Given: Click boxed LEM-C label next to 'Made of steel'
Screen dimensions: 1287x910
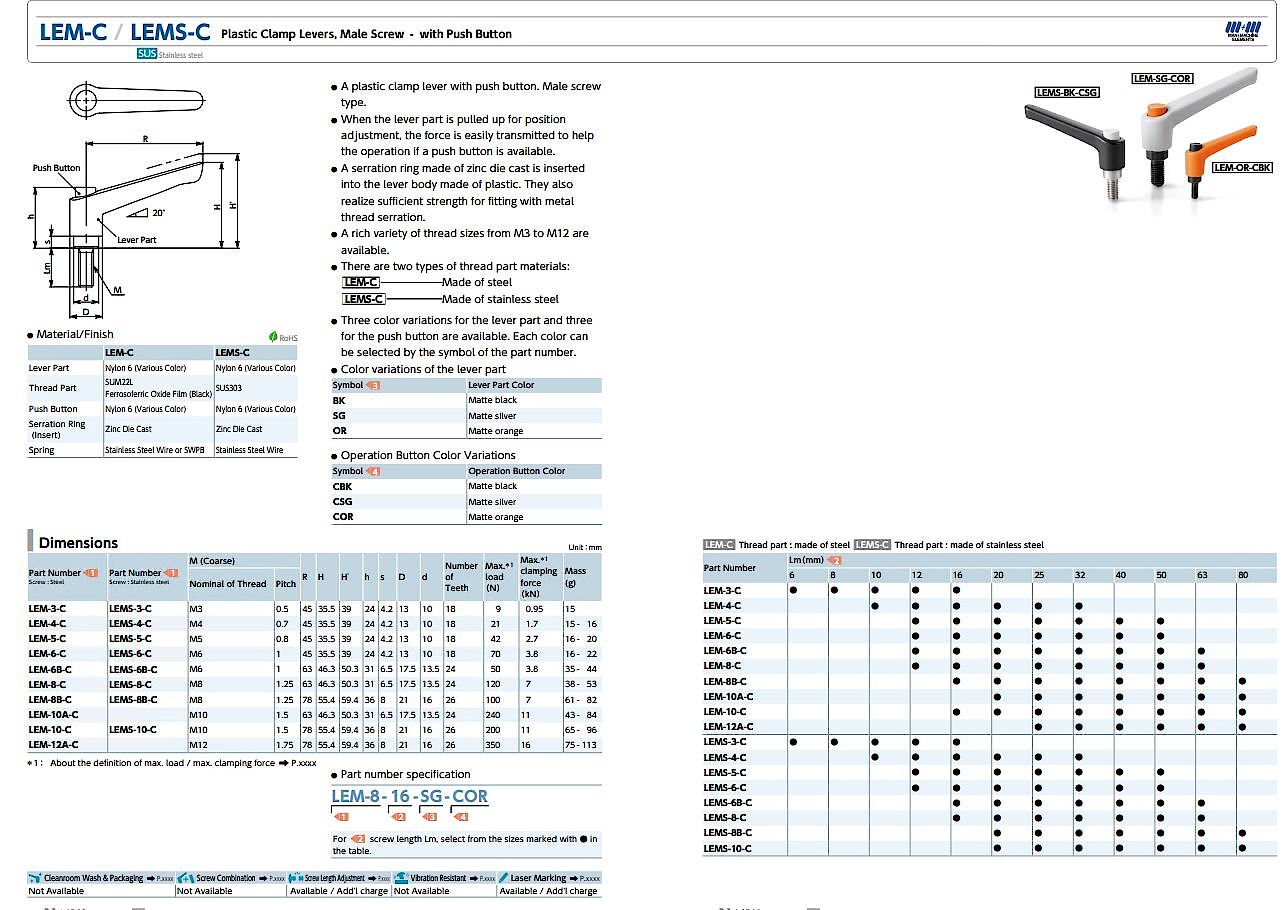Looking at the screenshot, I should click(x=361, y=282).
